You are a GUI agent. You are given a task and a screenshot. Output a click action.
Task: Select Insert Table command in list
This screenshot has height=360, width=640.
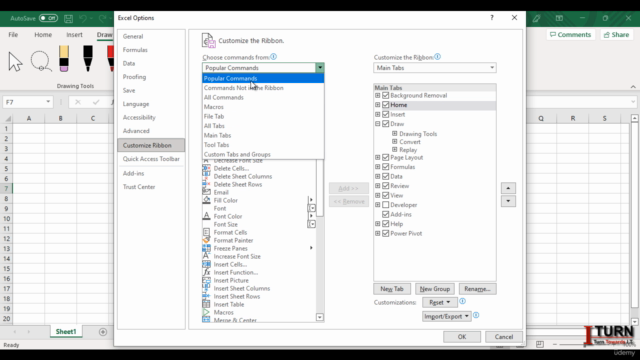click(x=229, y=304)
